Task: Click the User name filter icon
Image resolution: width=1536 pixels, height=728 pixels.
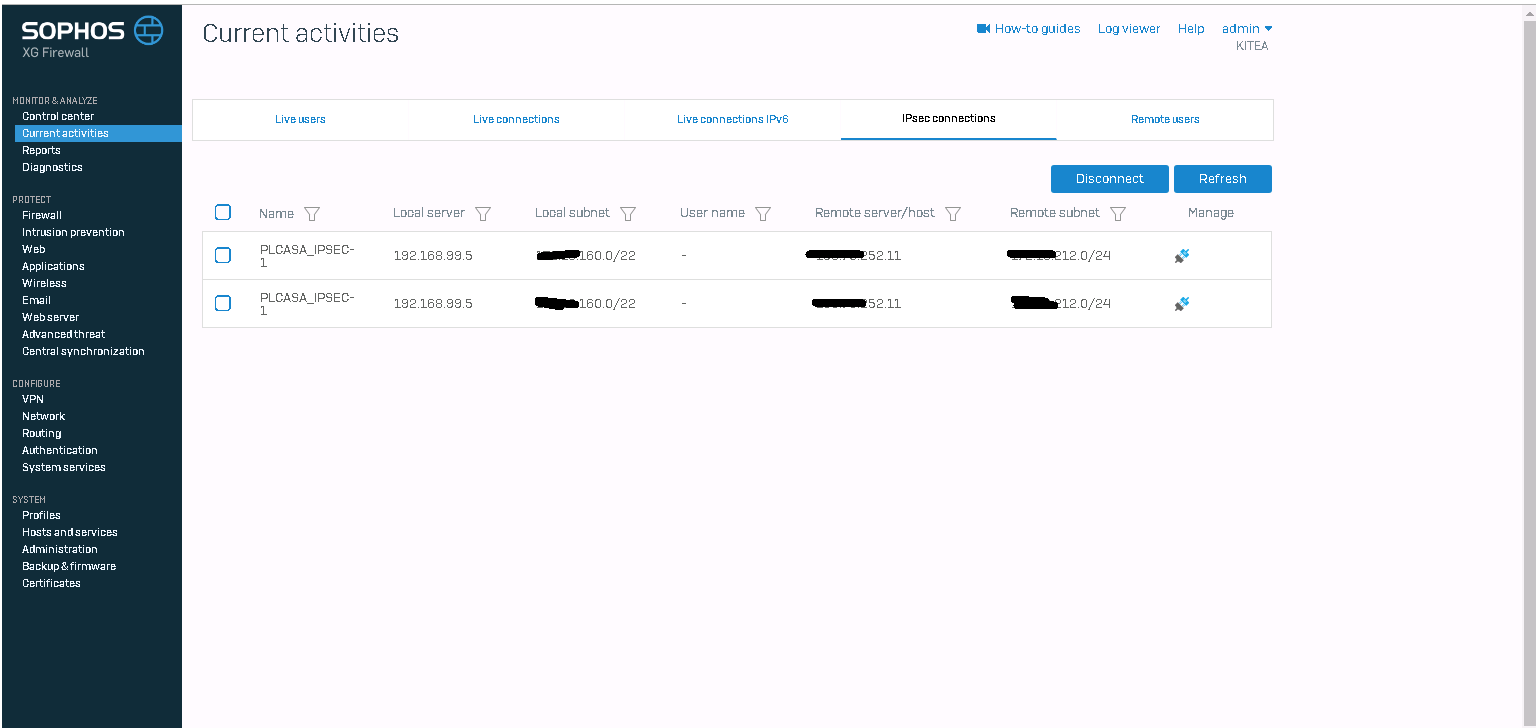Action: coord(763,214)
